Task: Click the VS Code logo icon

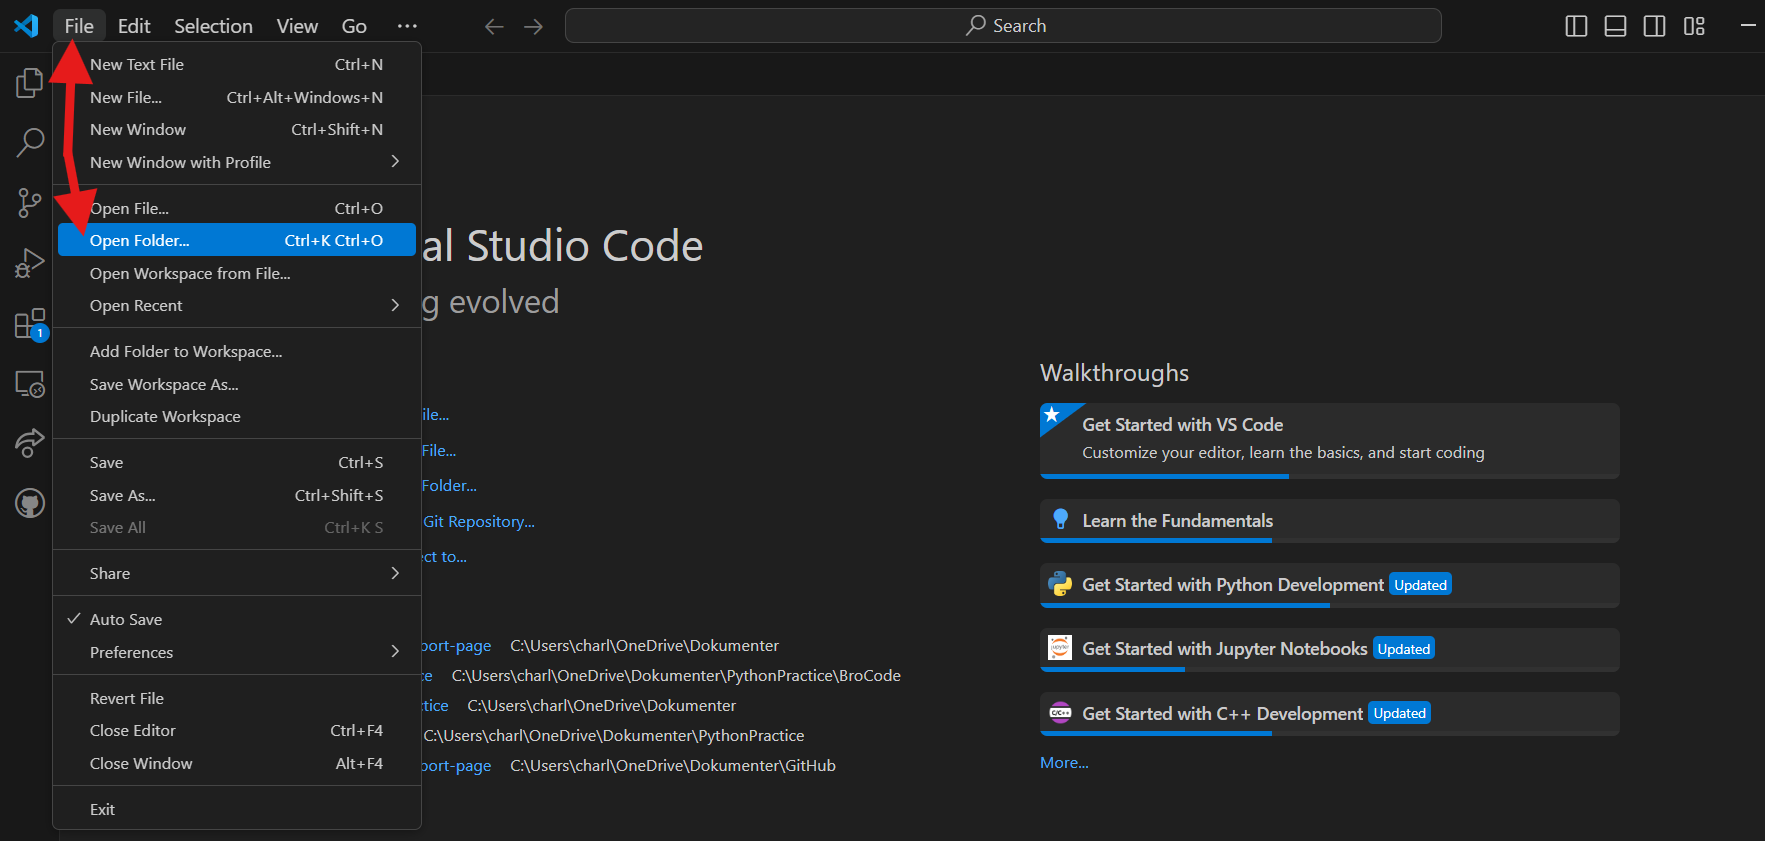Action: (x=26, y=26)
